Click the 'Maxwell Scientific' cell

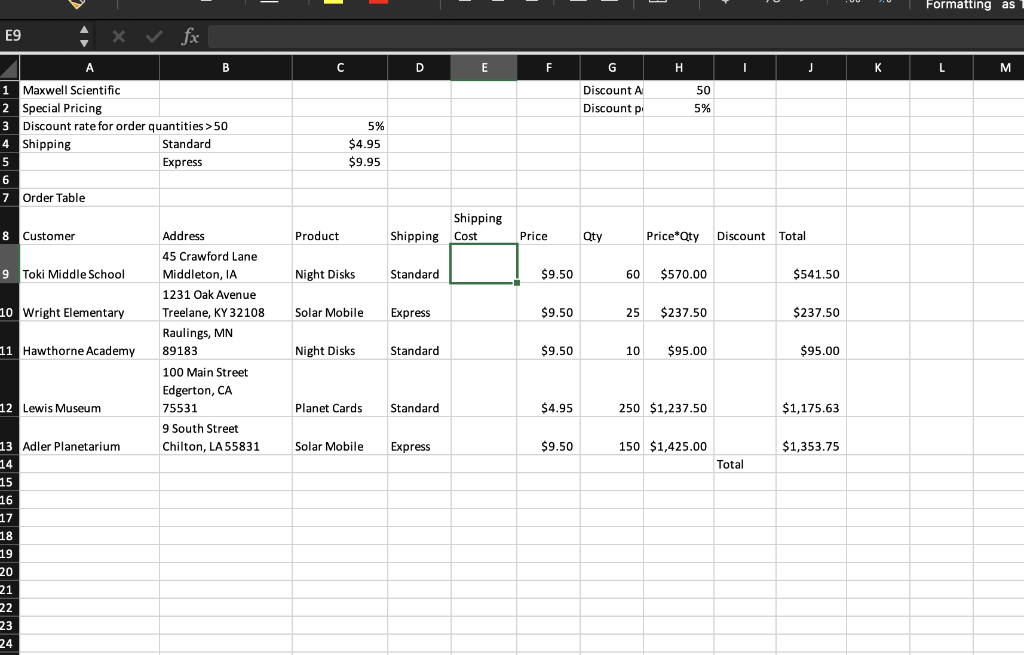click(x=89, y=90)
